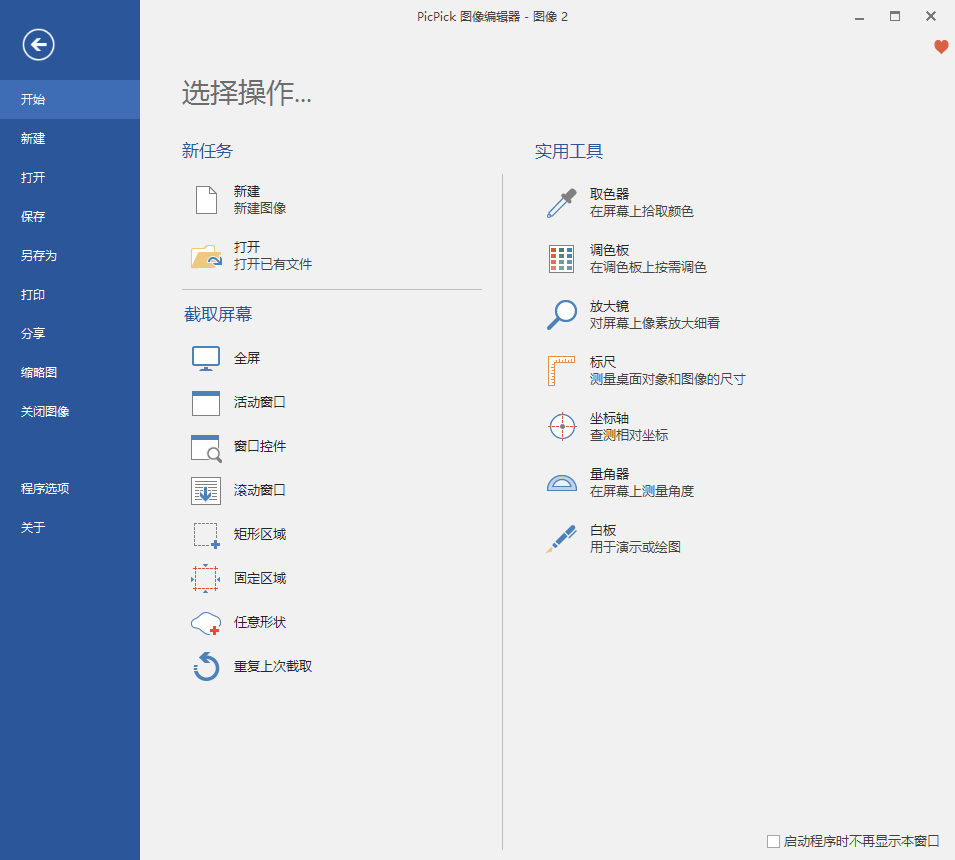Open the Pixel Ruler (标尺) icon
955x860 pixels.
point(562,371)
